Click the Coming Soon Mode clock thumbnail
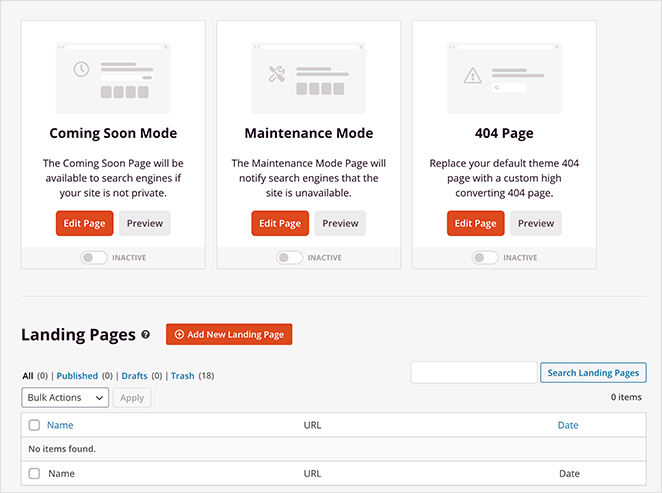 pyautogui.click(x=112, y=76)
